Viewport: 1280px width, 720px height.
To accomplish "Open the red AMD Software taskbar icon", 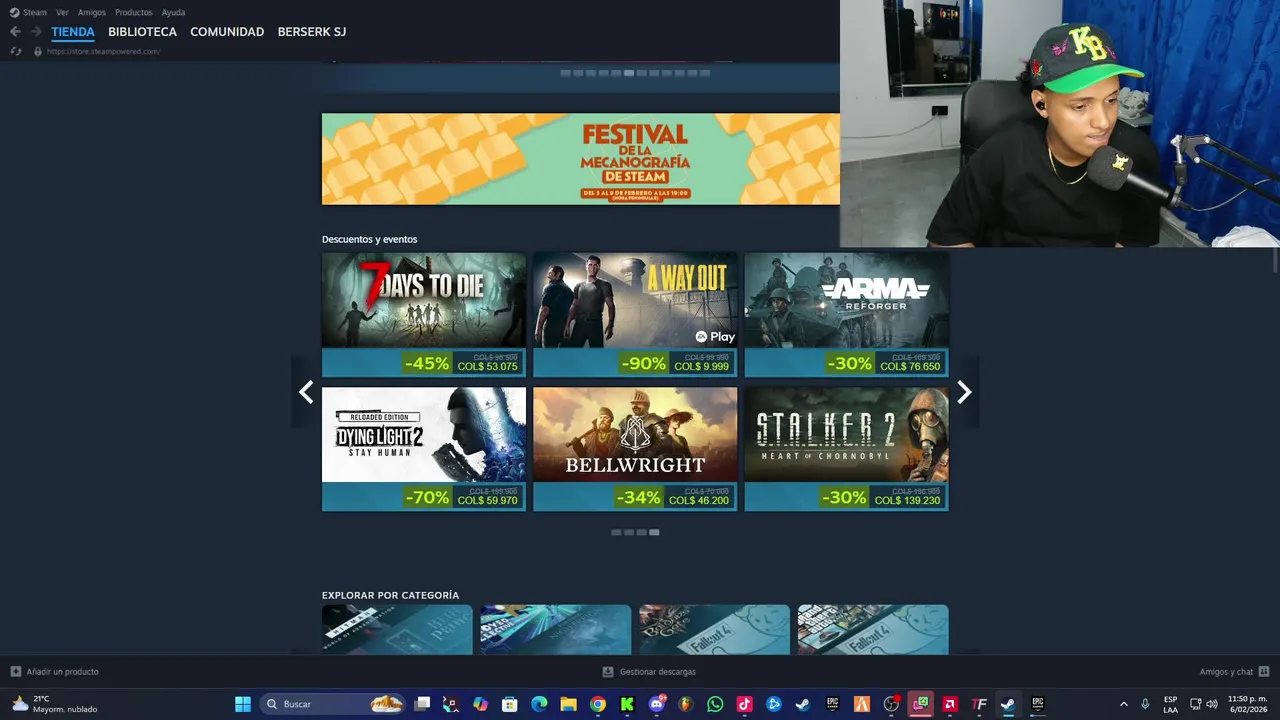I will [x=950, y=704].
